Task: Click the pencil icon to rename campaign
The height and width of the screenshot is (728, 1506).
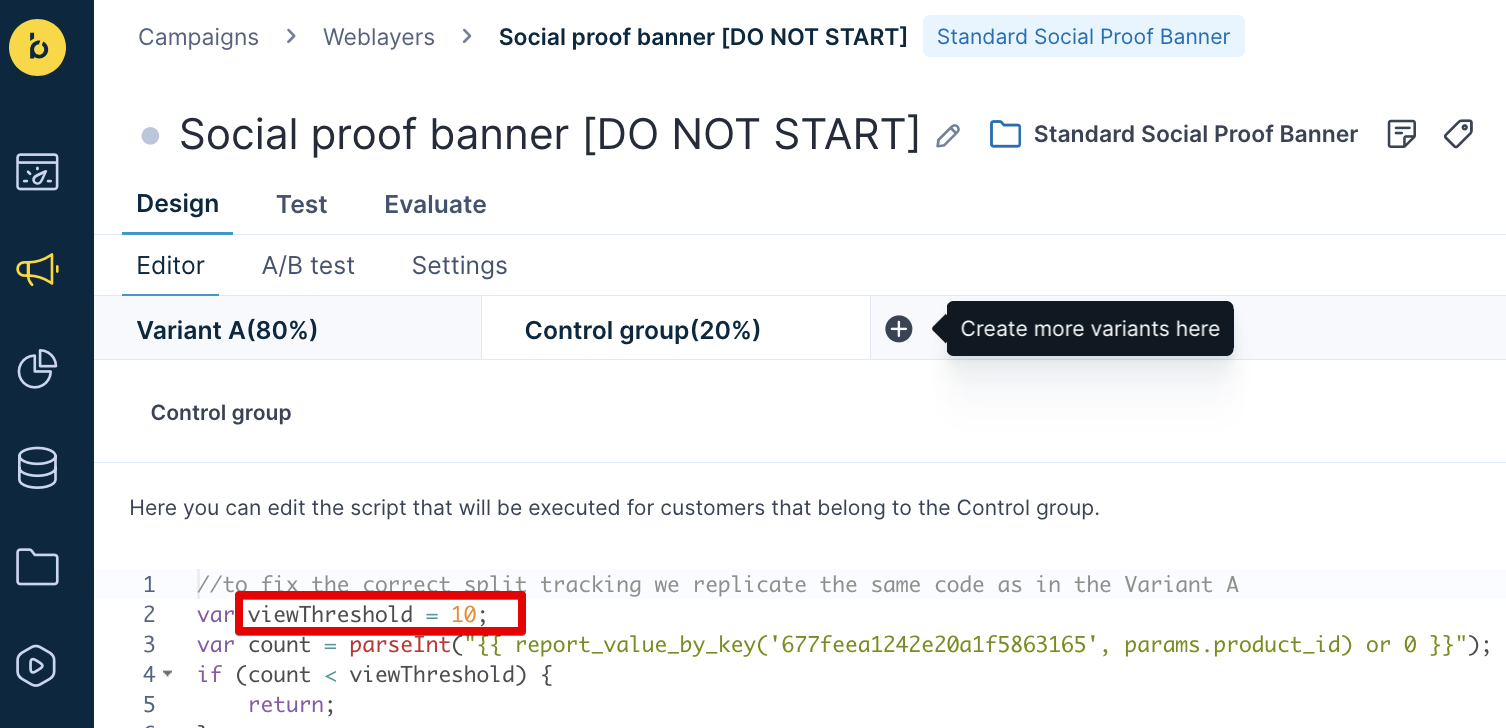Action: pos(948,135)
